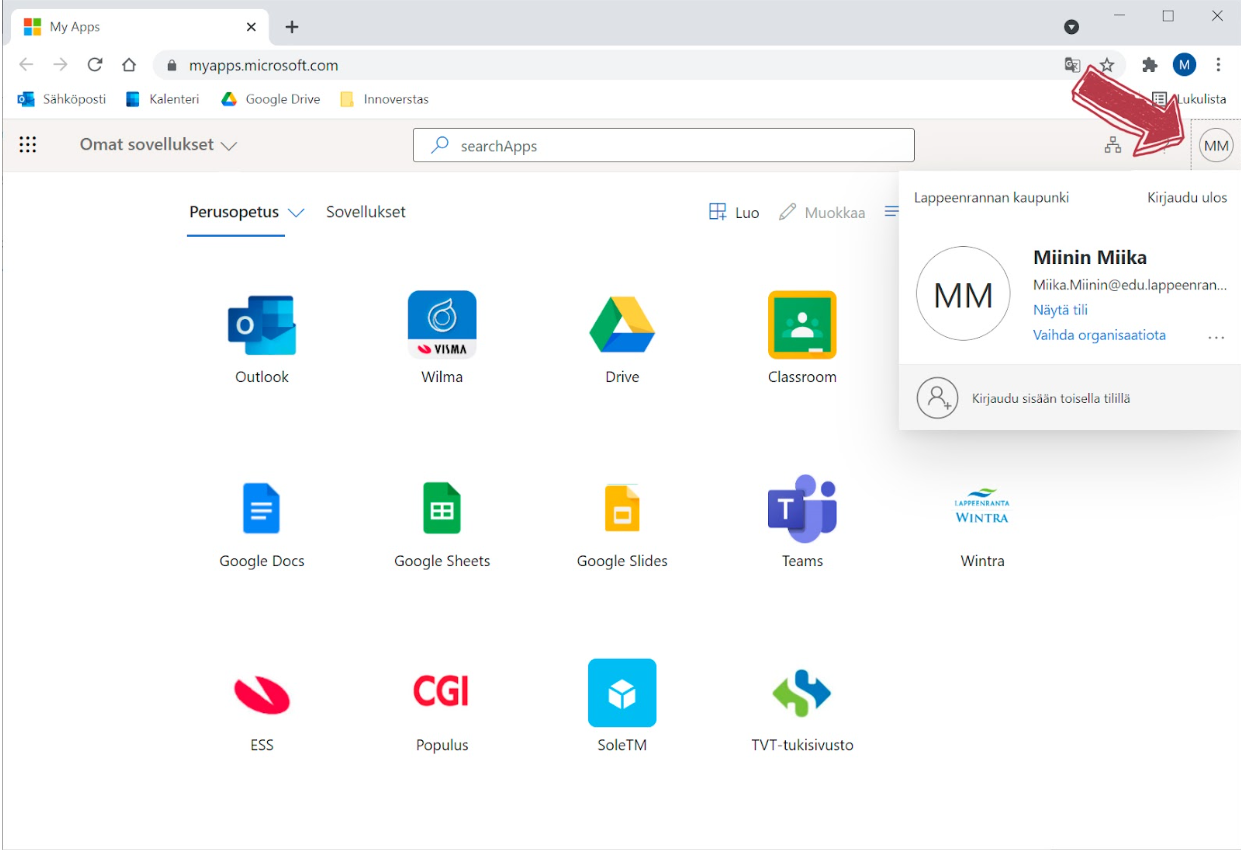Click the large MM profile picture

tap(963, 295)
